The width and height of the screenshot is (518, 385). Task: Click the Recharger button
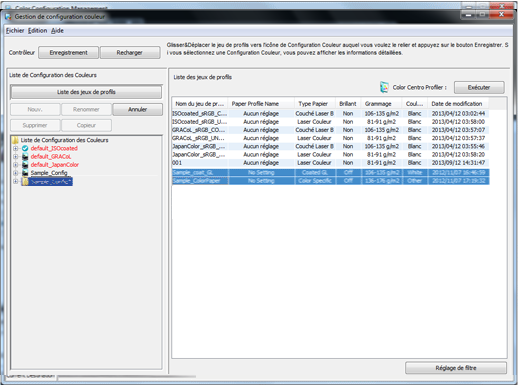click(x=130, y=53)
